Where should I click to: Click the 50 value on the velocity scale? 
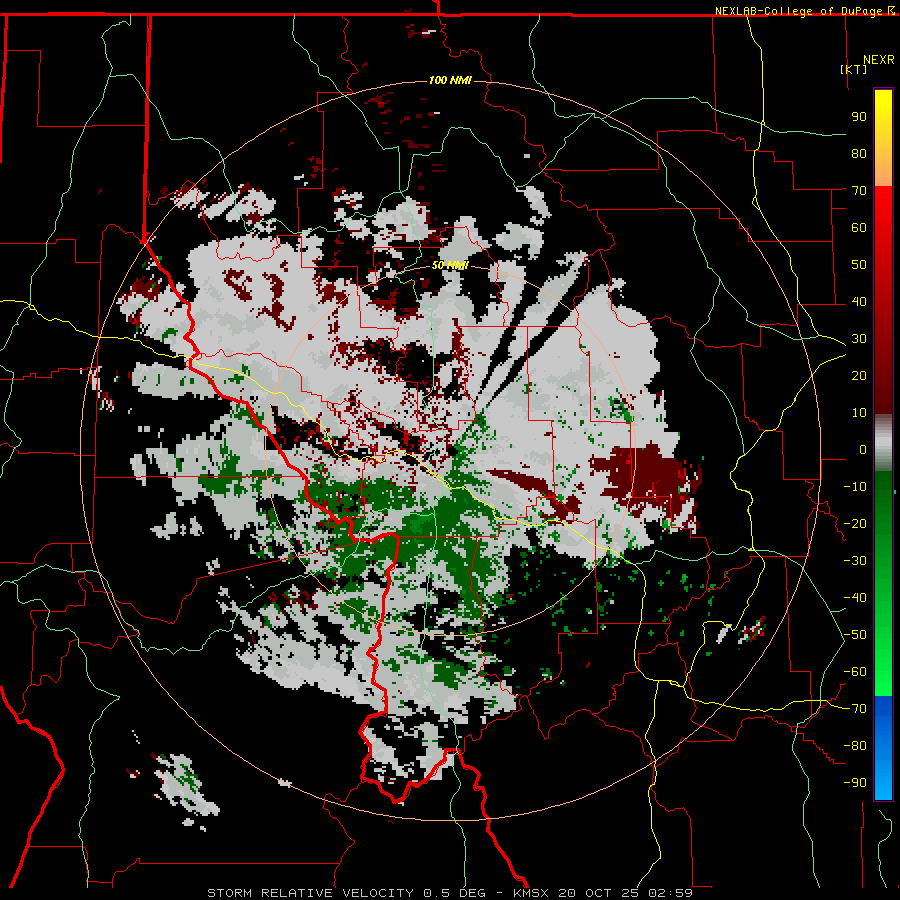[x=859, y=265]
